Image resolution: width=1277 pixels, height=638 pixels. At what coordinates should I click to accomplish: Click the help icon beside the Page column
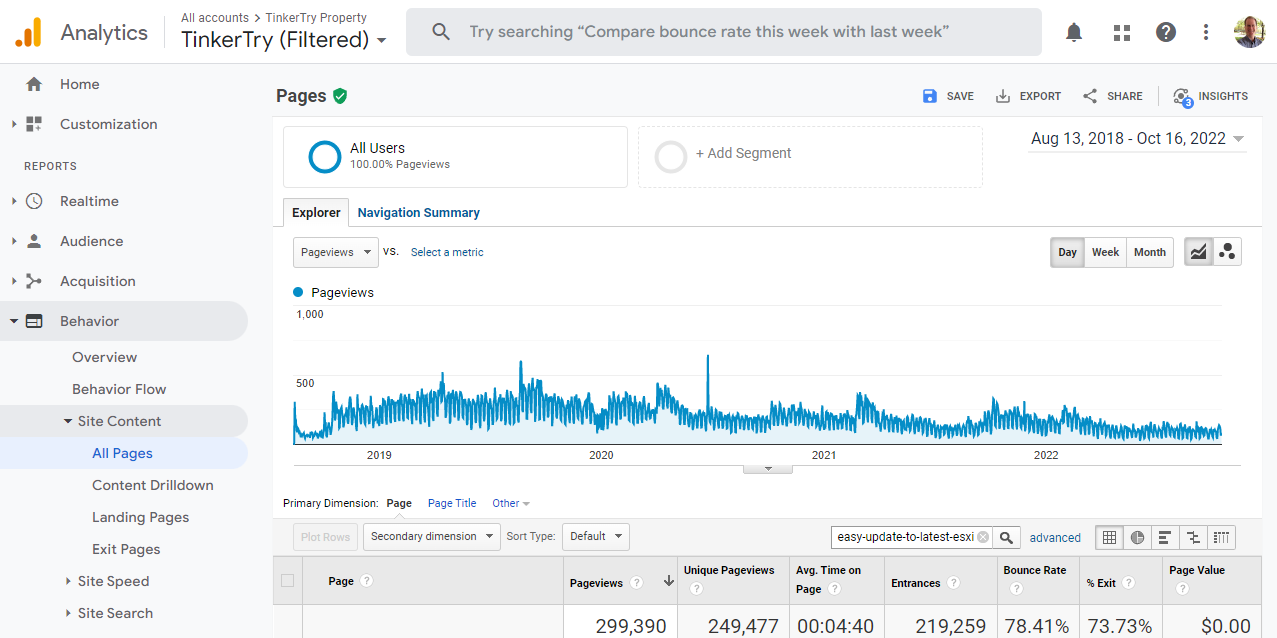367,581
